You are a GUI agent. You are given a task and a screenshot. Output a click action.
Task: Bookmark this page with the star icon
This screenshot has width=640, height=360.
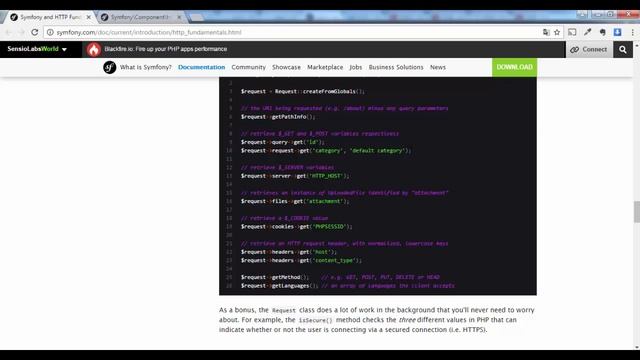click(557, 32)
